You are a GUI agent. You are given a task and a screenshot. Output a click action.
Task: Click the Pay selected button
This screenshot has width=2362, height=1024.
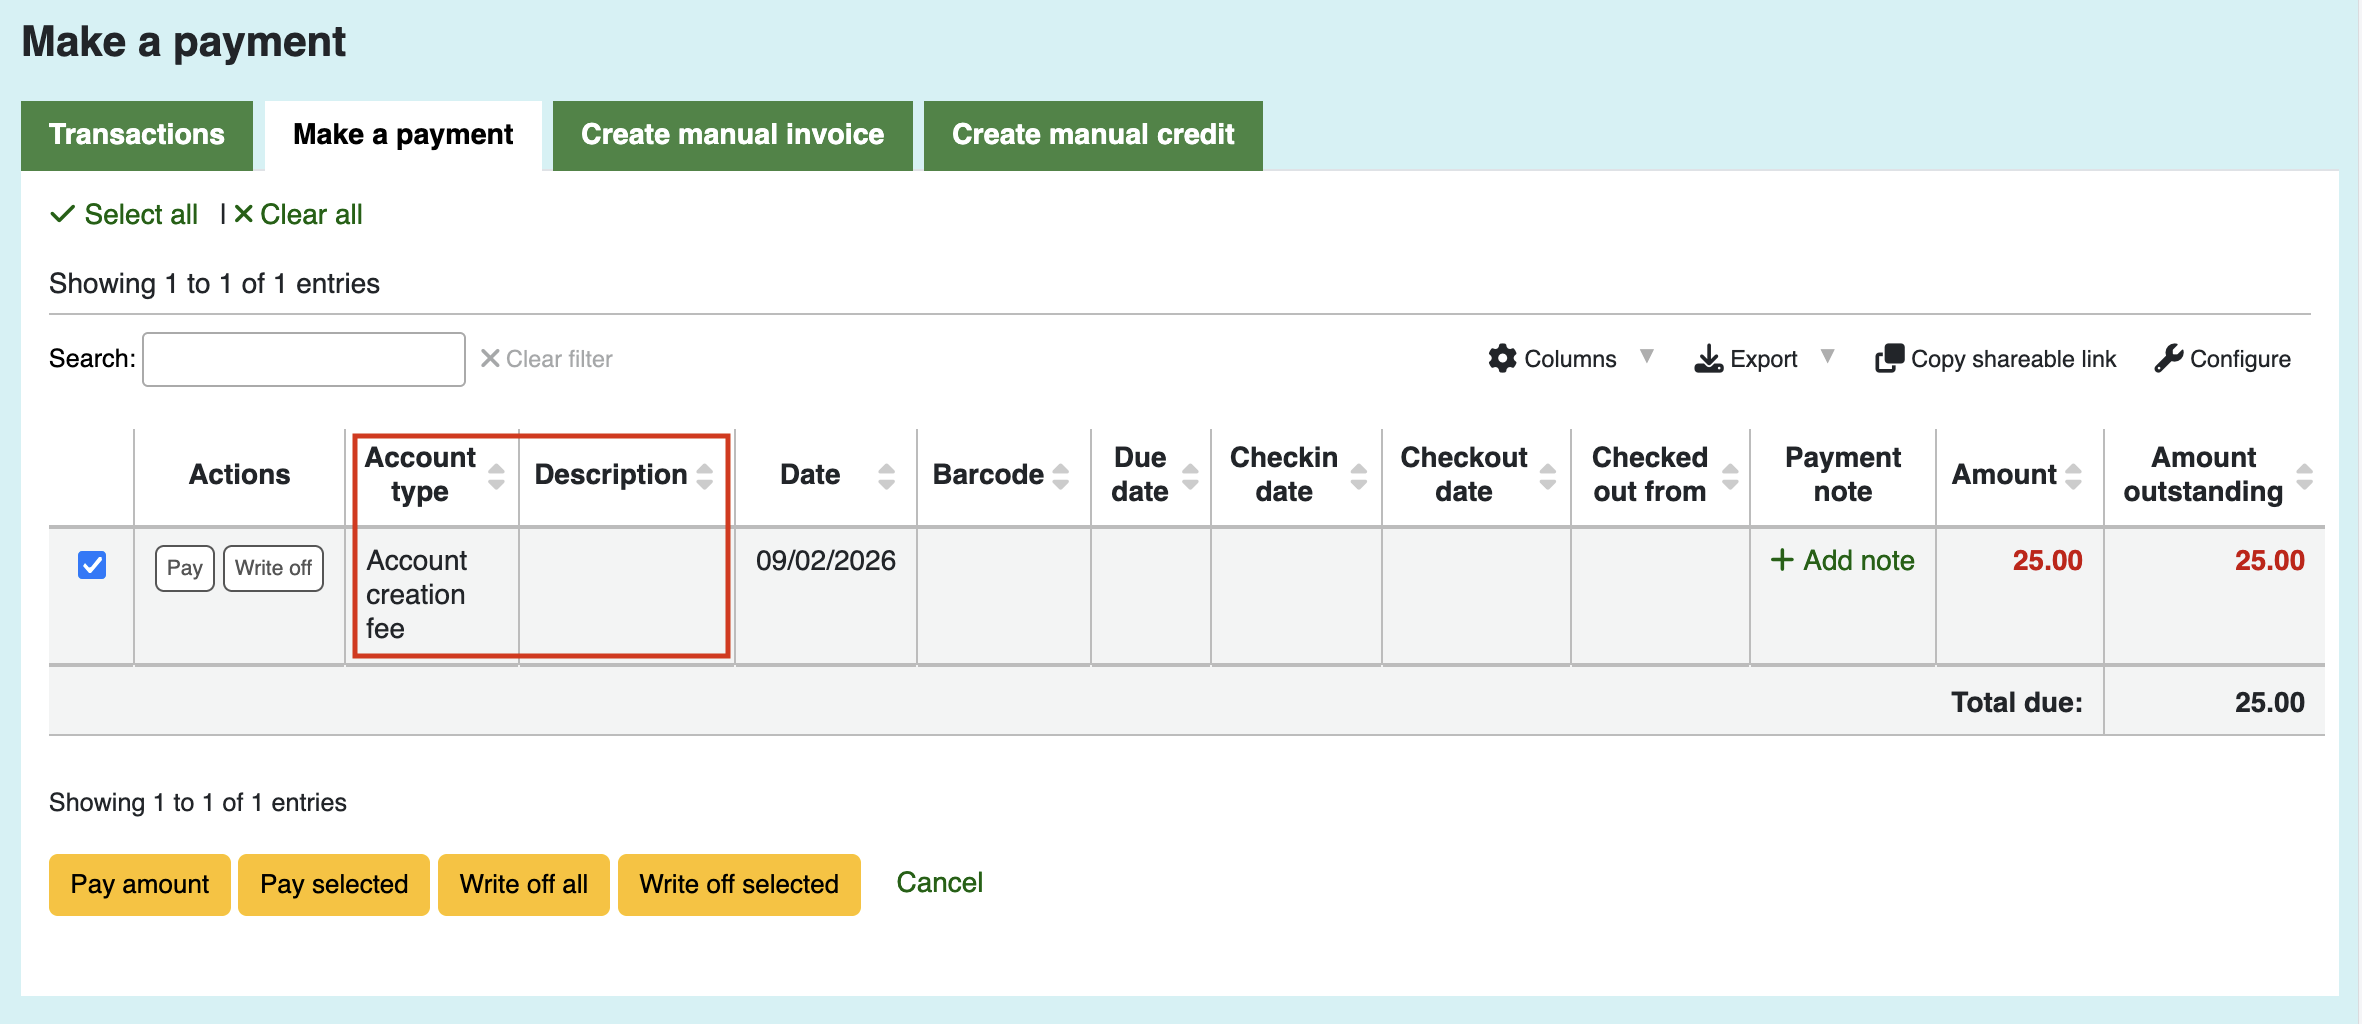coord(334,885)
